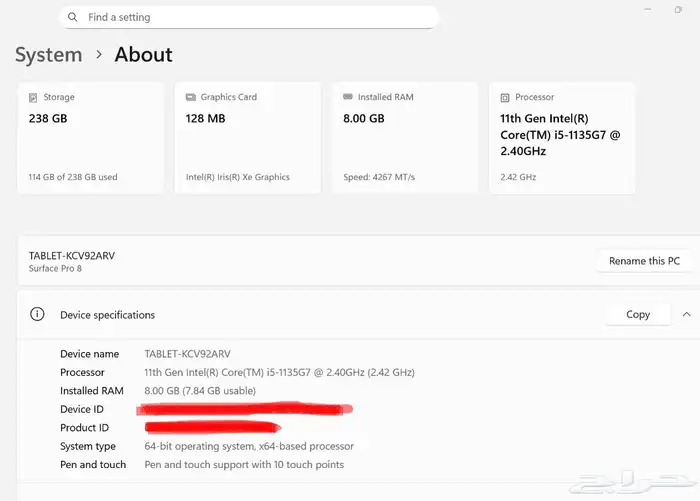Click the Graphics Card icon
Screen dimensions: 700x501
point(190,98)
